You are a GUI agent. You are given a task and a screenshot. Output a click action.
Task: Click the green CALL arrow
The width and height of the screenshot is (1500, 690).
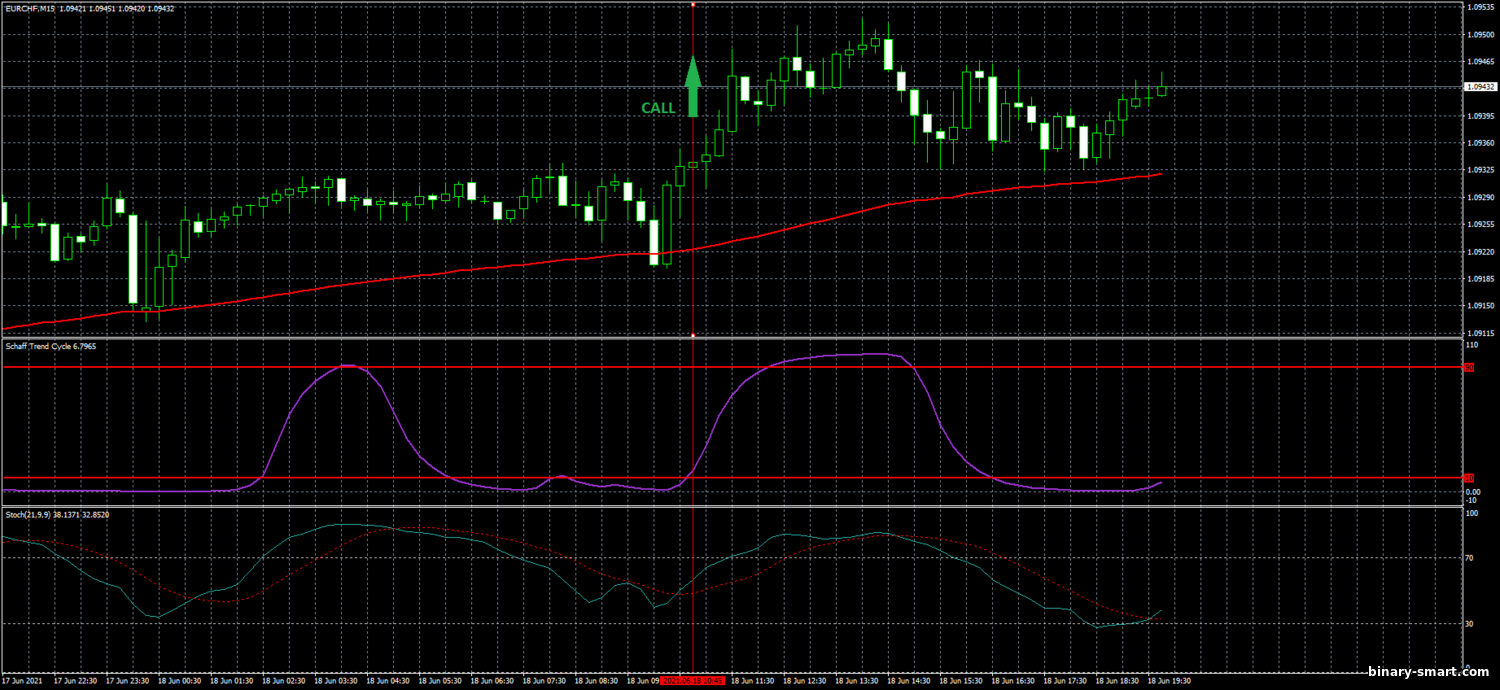692,87
